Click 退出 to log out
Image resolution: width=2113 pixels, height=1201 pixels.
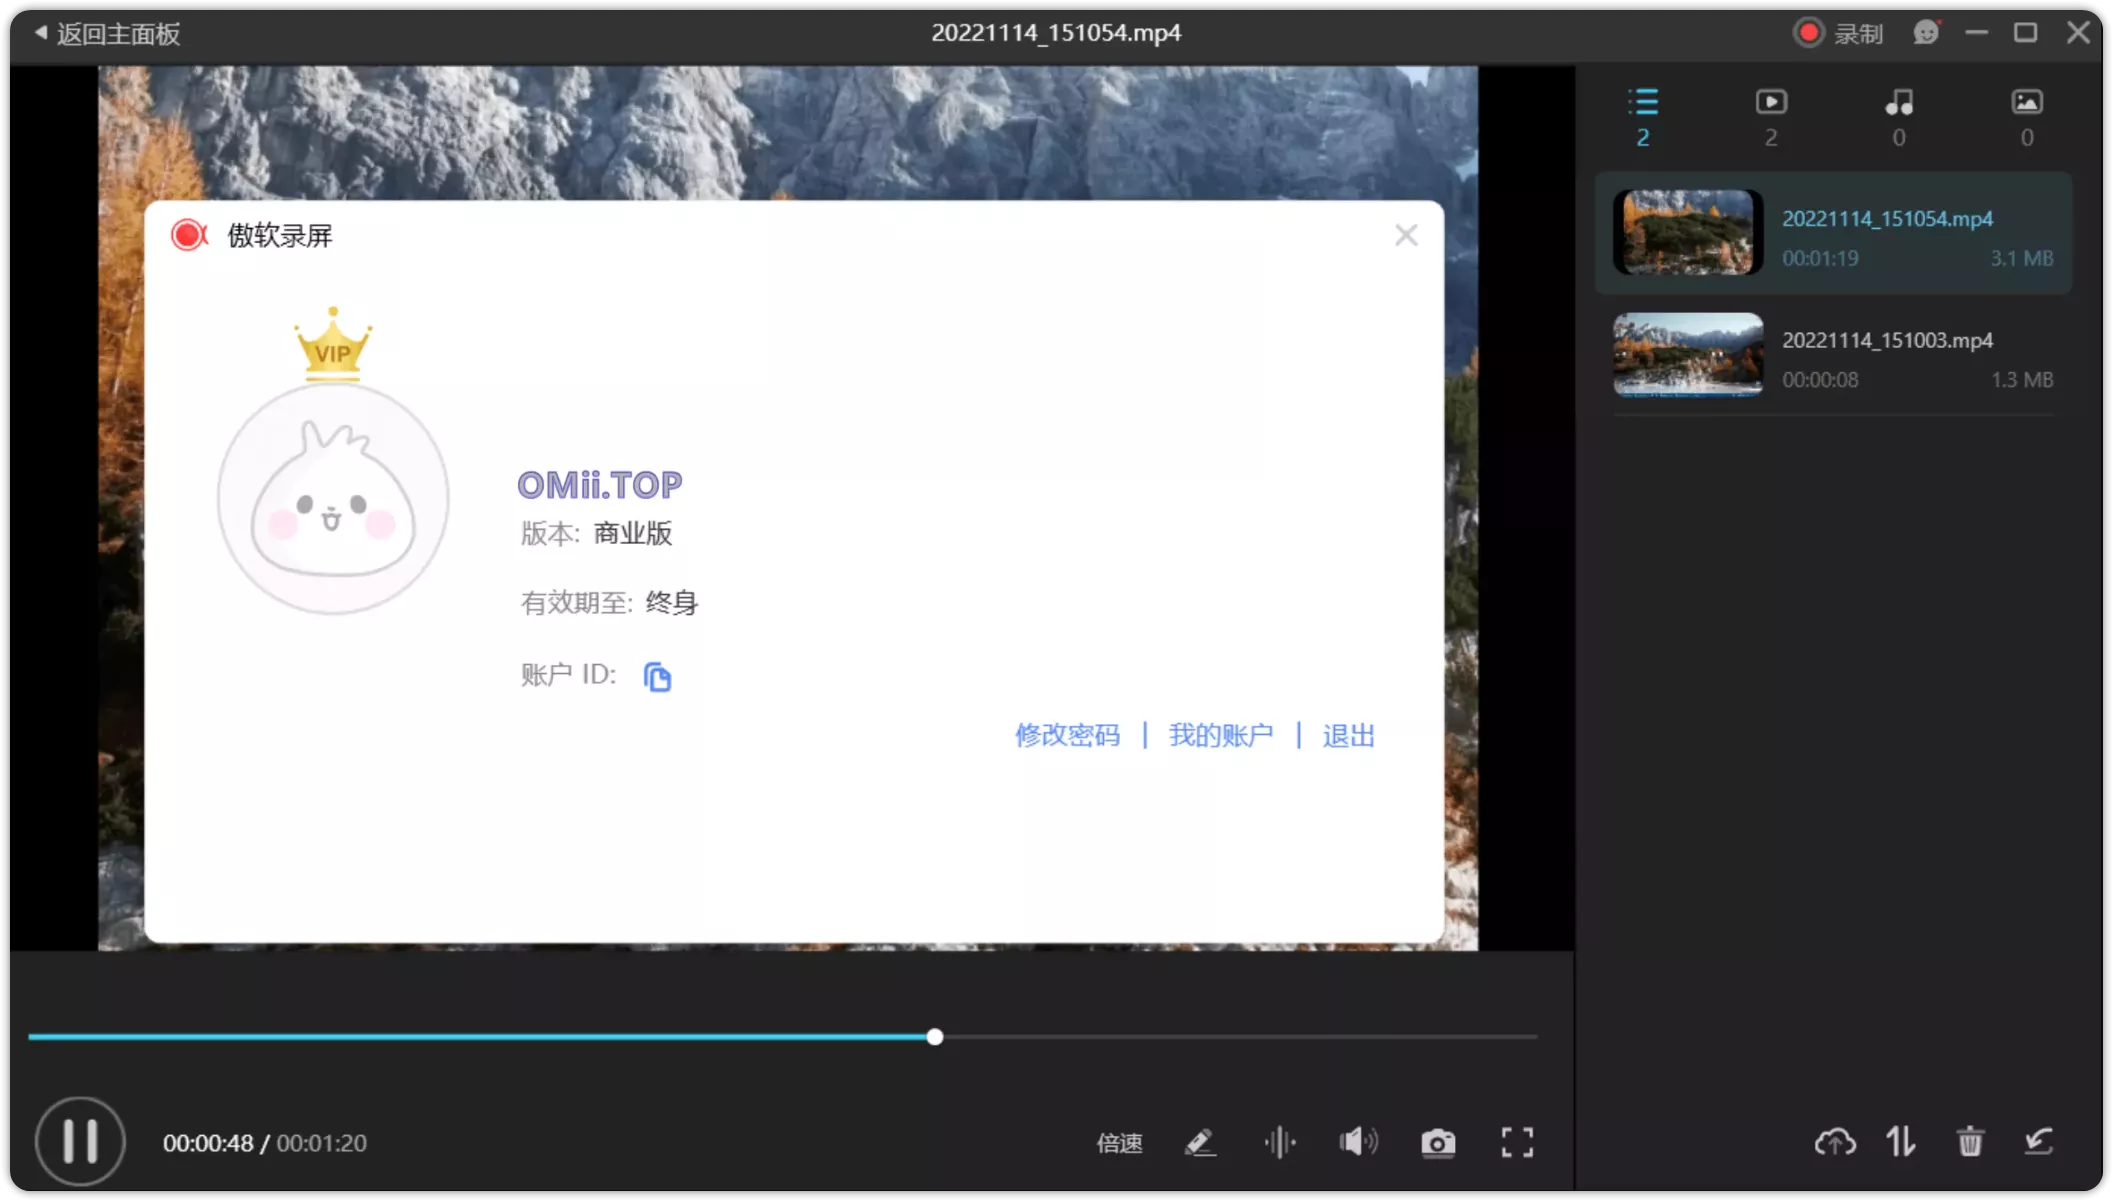click(x=1347, y=735)
